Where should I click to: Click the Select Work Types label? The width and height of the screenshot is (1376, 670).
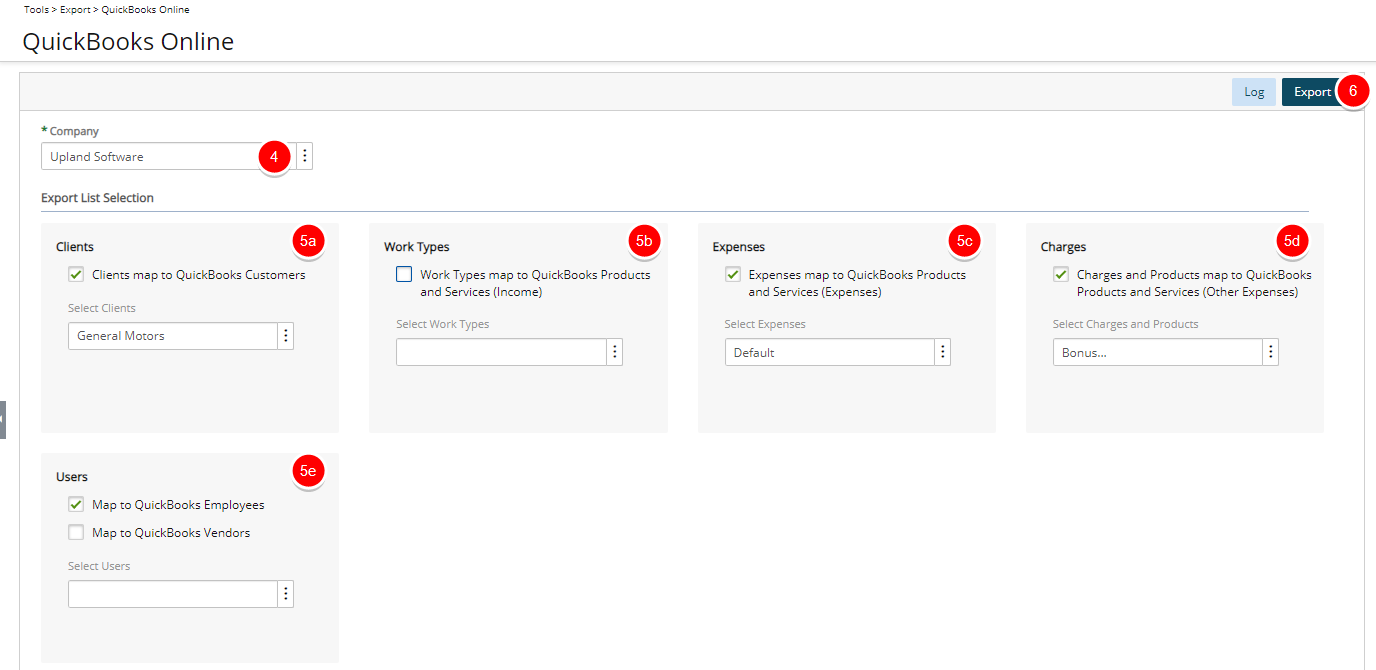pyautogui.click(x=443, y=324)
